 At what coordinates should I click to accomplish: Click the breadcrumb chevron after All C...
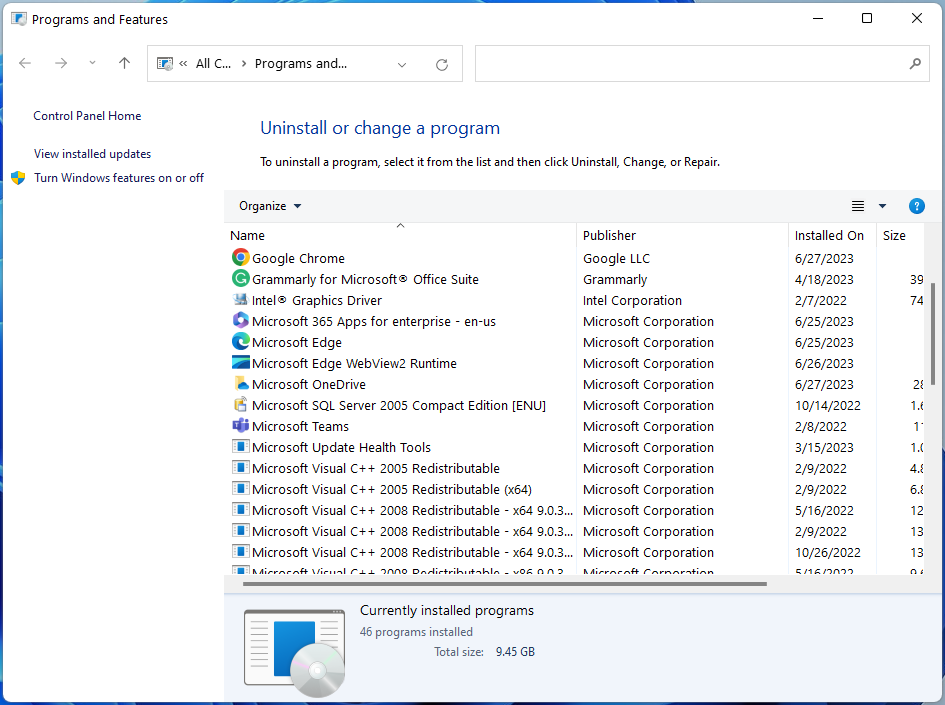coord(243,63)
